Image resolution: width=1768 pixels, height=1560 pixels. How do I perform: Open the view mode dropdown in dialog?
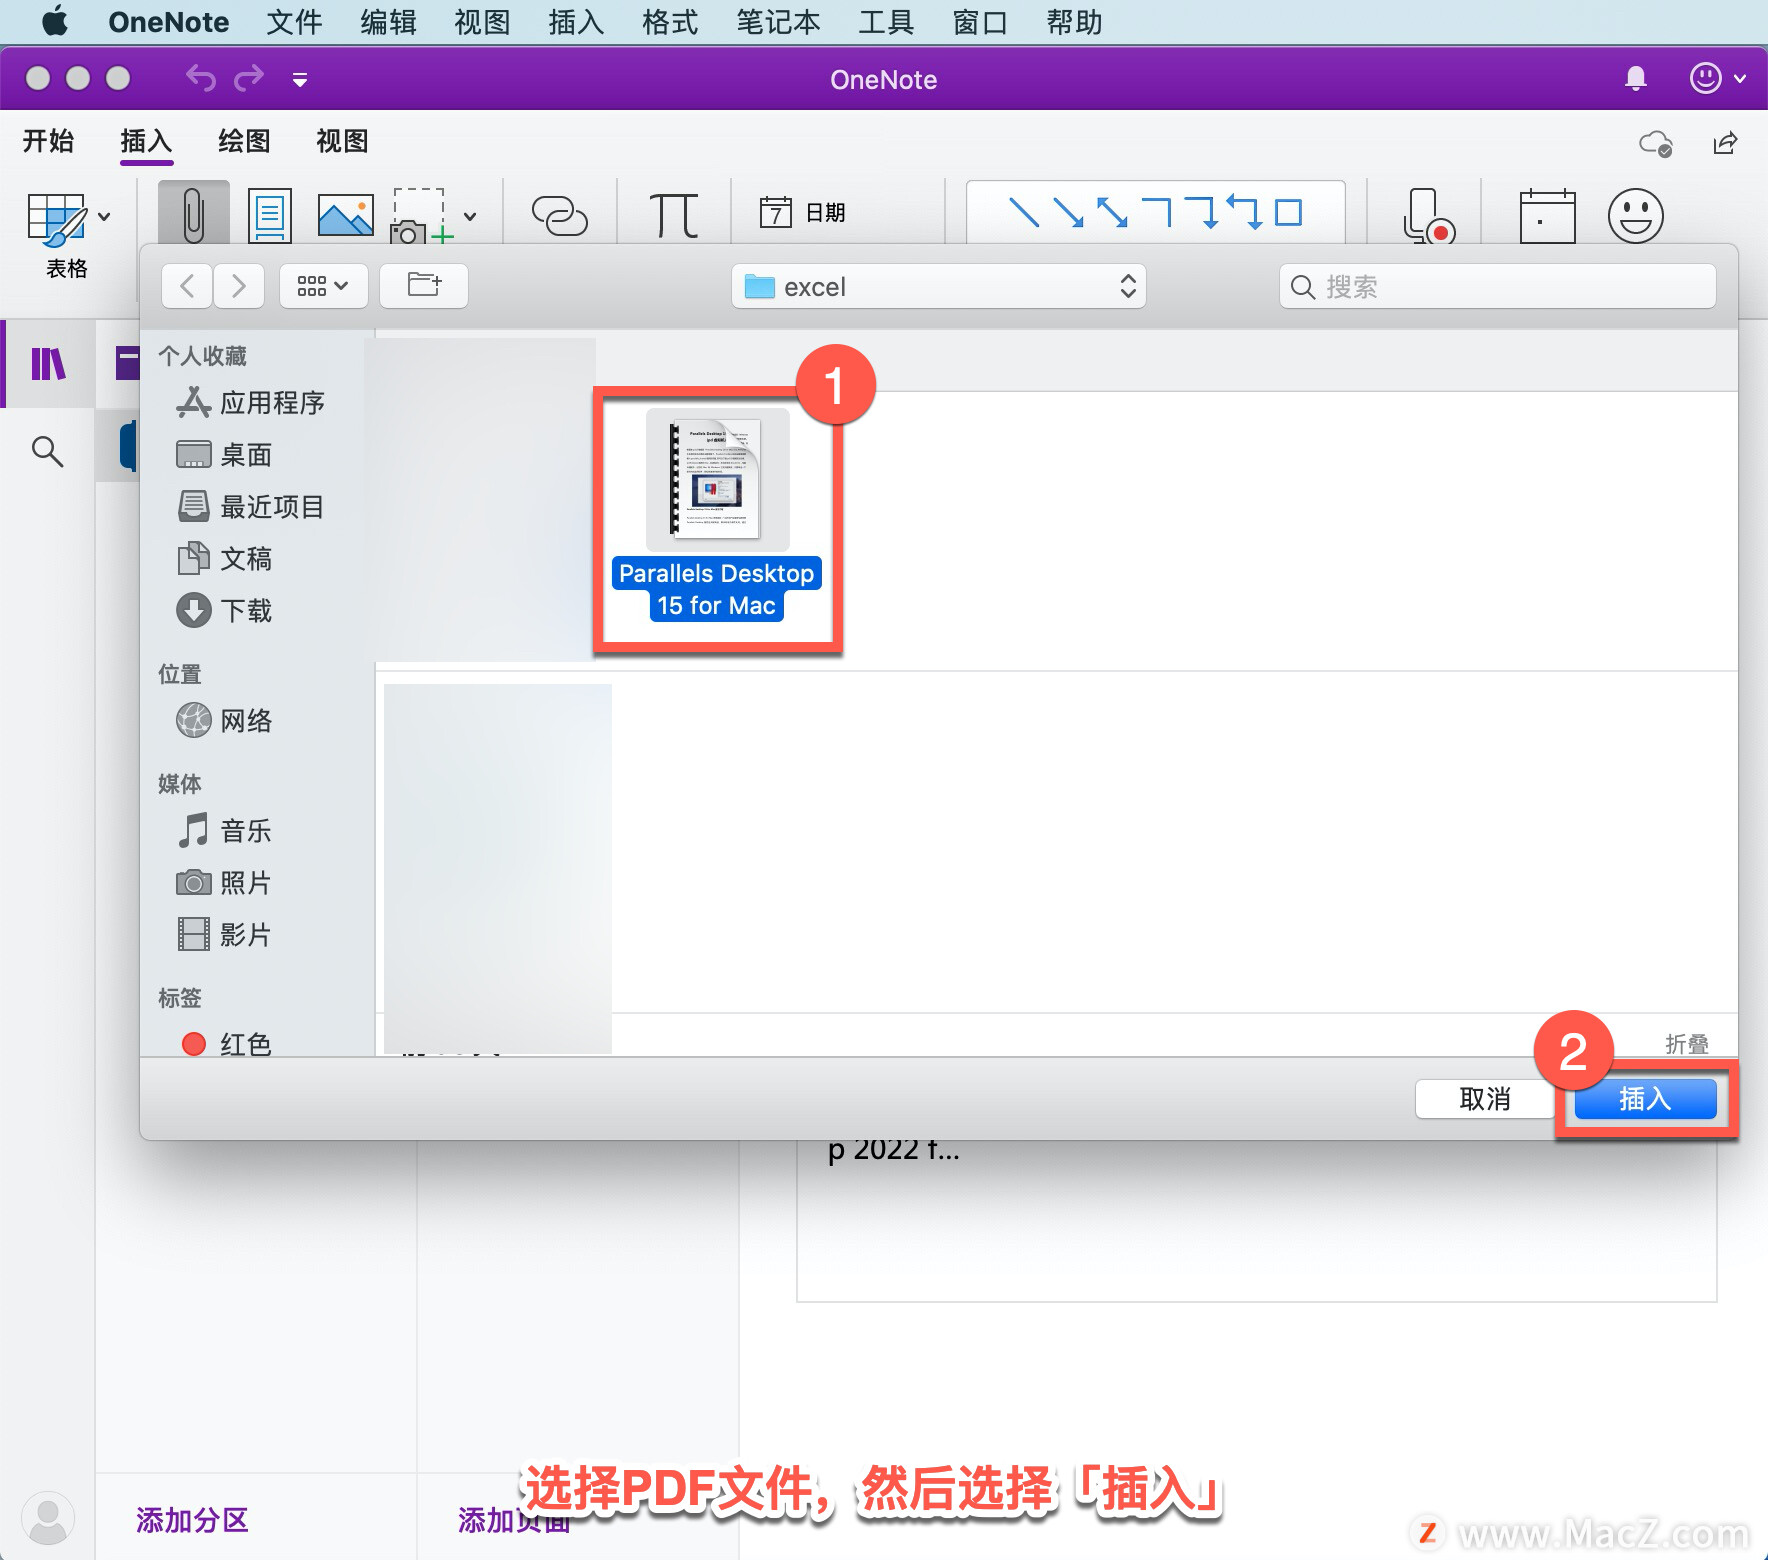pyautogui.click(x=323, y=286)
